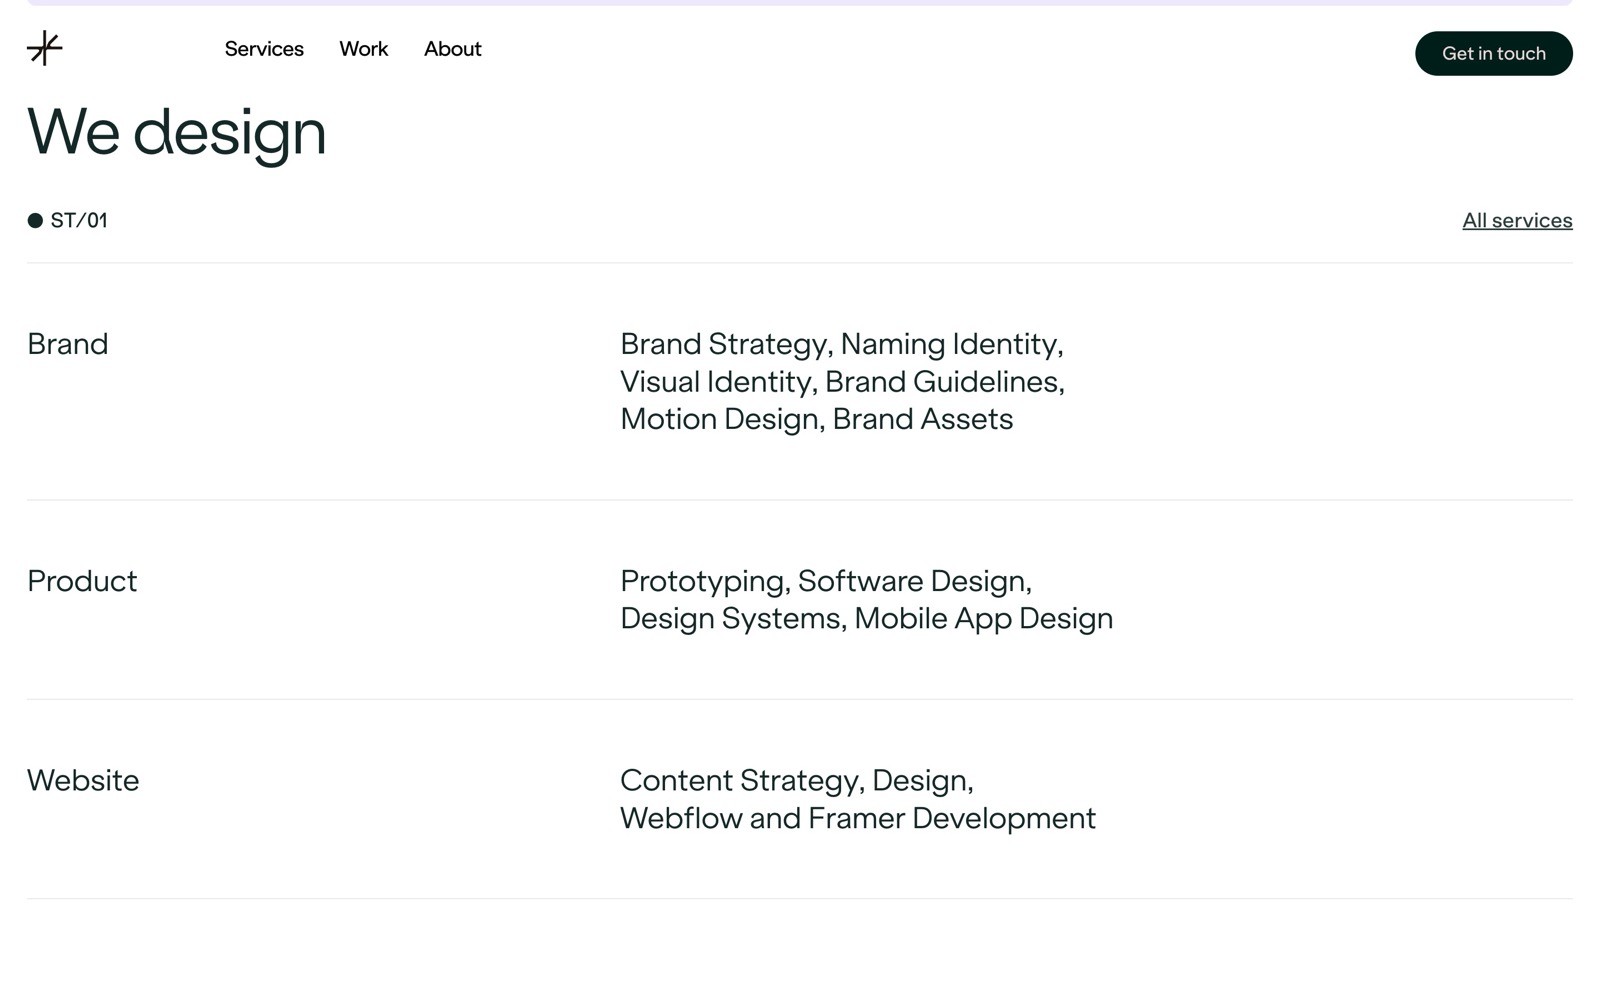Click the Brand Strategy service text
Screen dimensions: 1600x1000
tap(723, 344)
